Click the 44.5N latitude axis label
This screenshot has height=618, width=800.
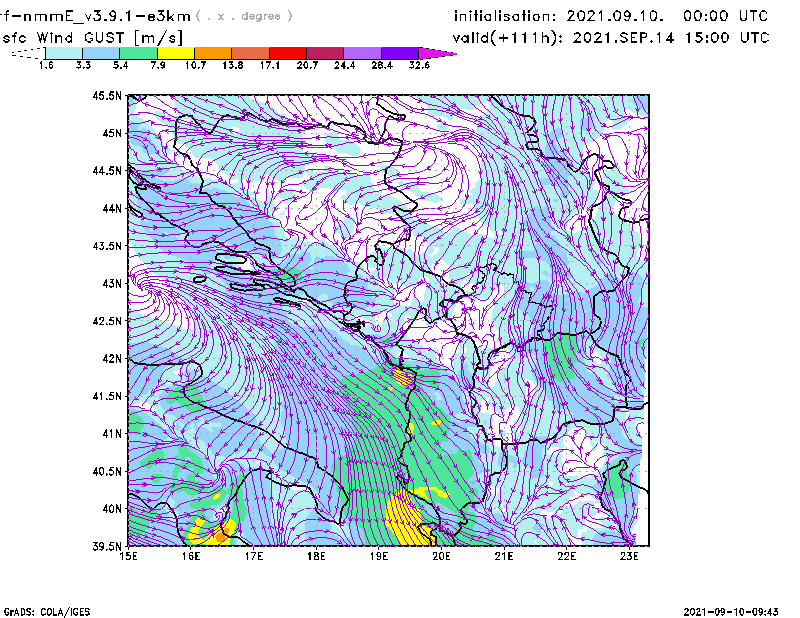107,170
